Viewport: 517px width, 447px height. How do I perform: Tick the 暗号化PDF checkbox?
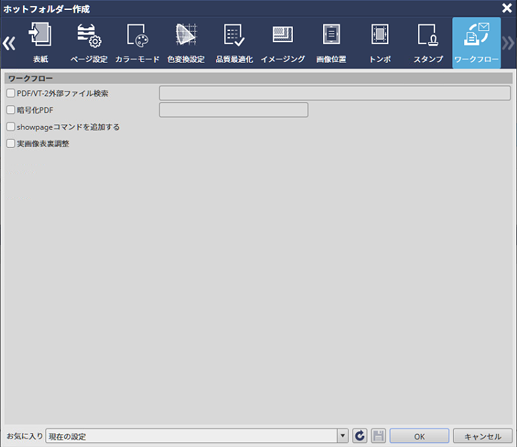tap(11, 110)
